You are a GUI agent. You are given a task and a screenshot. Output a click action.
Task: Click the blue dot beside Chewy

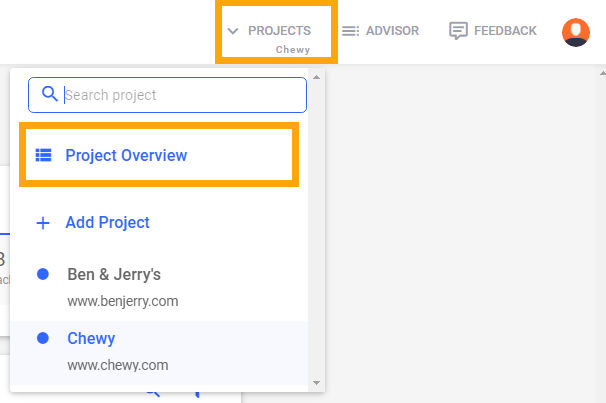click(x=43, y=338)
